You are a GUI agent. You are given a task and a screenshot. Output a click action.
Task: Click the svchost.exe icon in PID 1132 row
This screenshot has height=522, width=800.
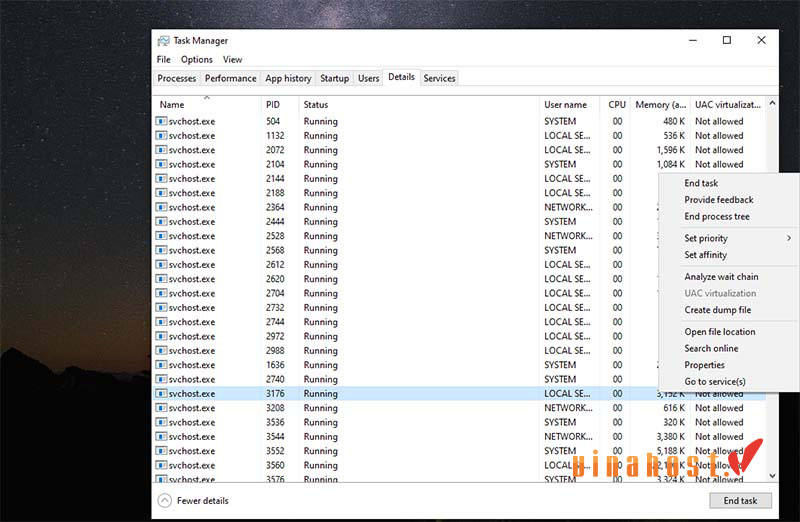161,136
